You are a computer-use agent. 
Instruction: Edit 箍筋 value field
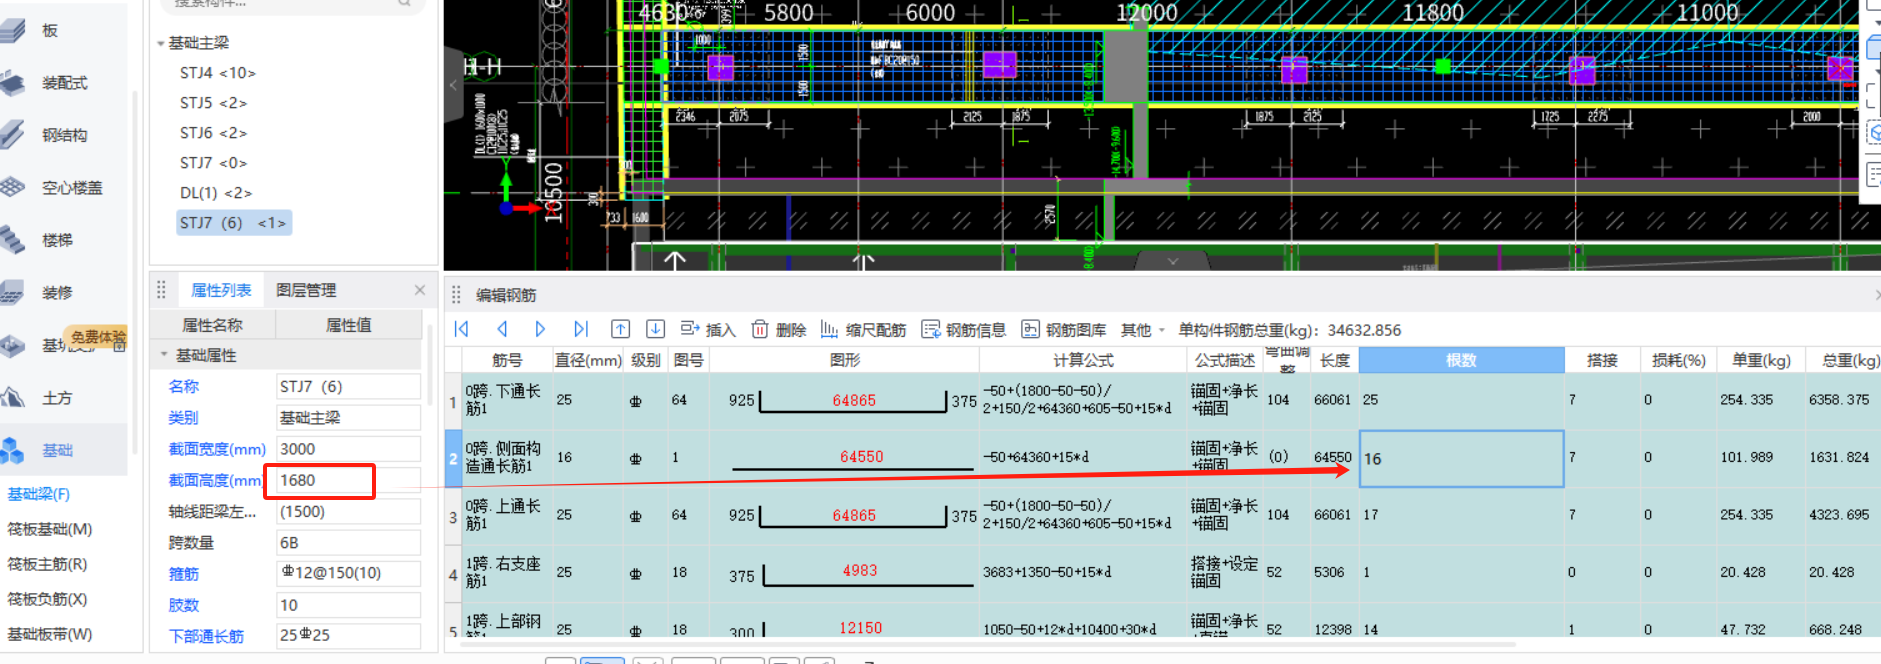[348, 573]
